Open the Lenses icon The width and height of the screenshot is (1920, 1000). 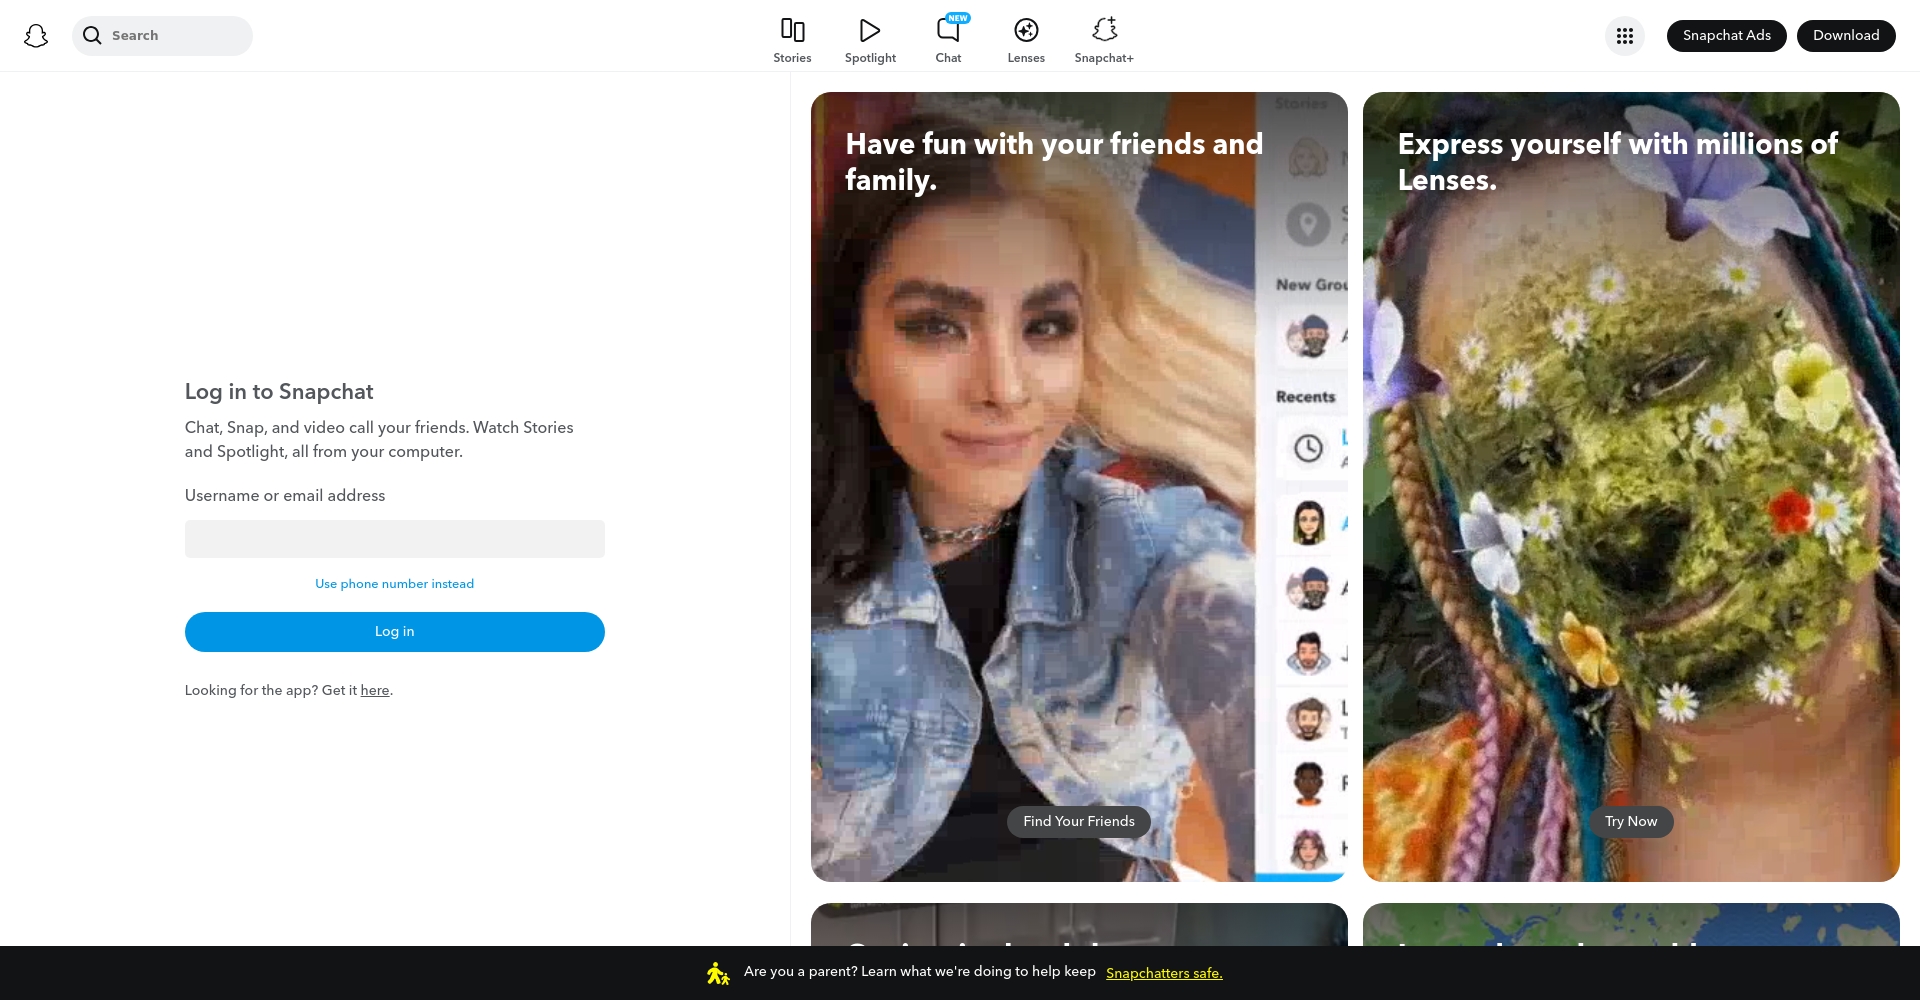1026,30
